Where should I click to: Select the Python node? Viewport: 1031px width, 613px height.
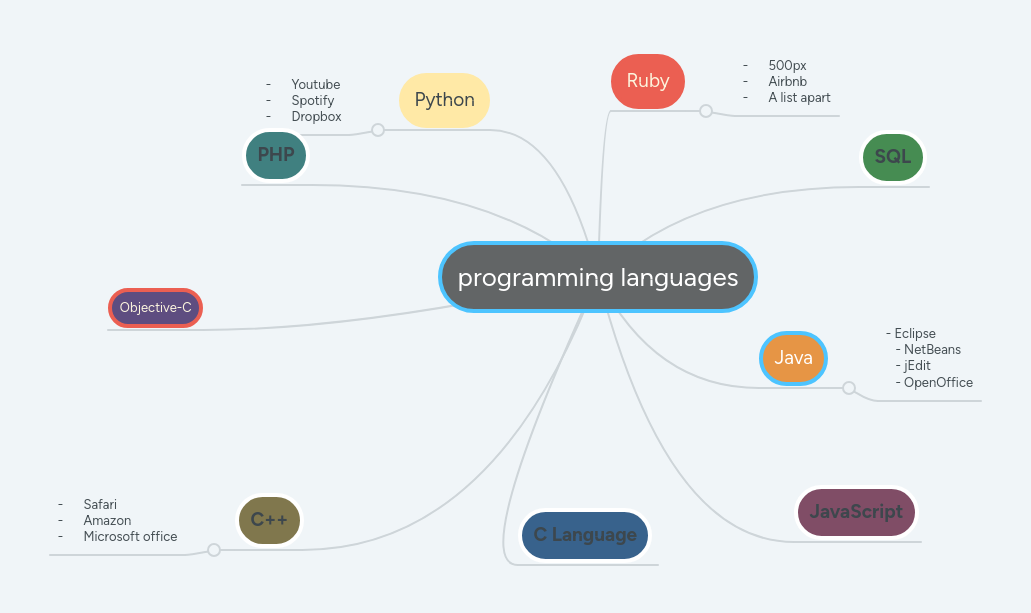pos(444,100)
